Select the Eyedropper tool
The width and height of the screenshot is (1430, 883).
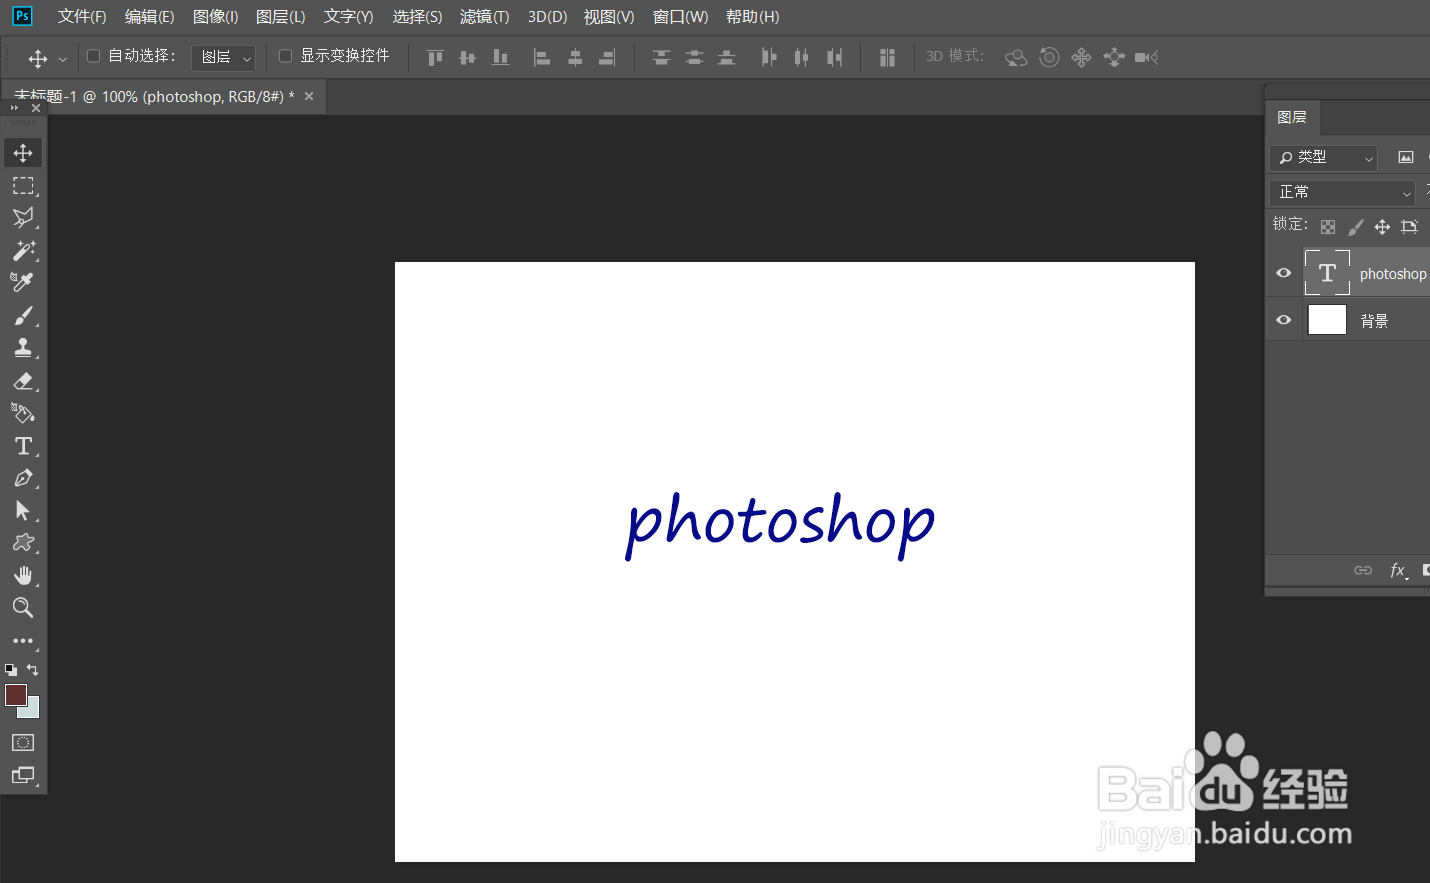23,283
